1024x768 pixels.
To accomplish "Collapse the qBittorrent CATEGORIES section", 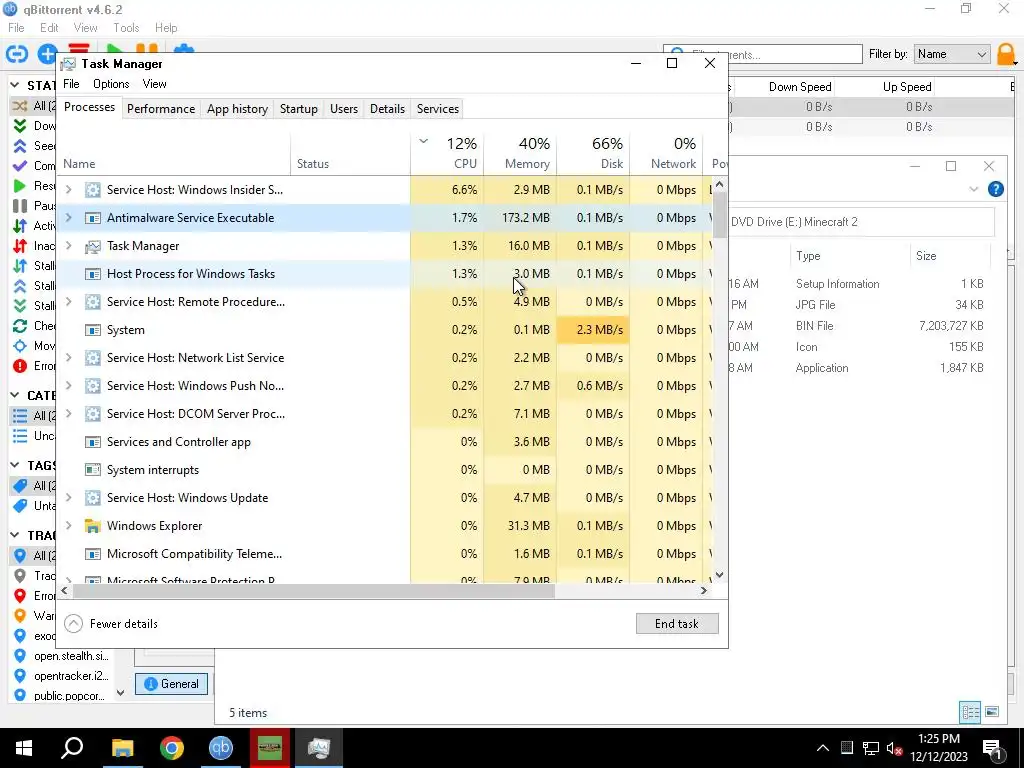I will pos(14,395).
